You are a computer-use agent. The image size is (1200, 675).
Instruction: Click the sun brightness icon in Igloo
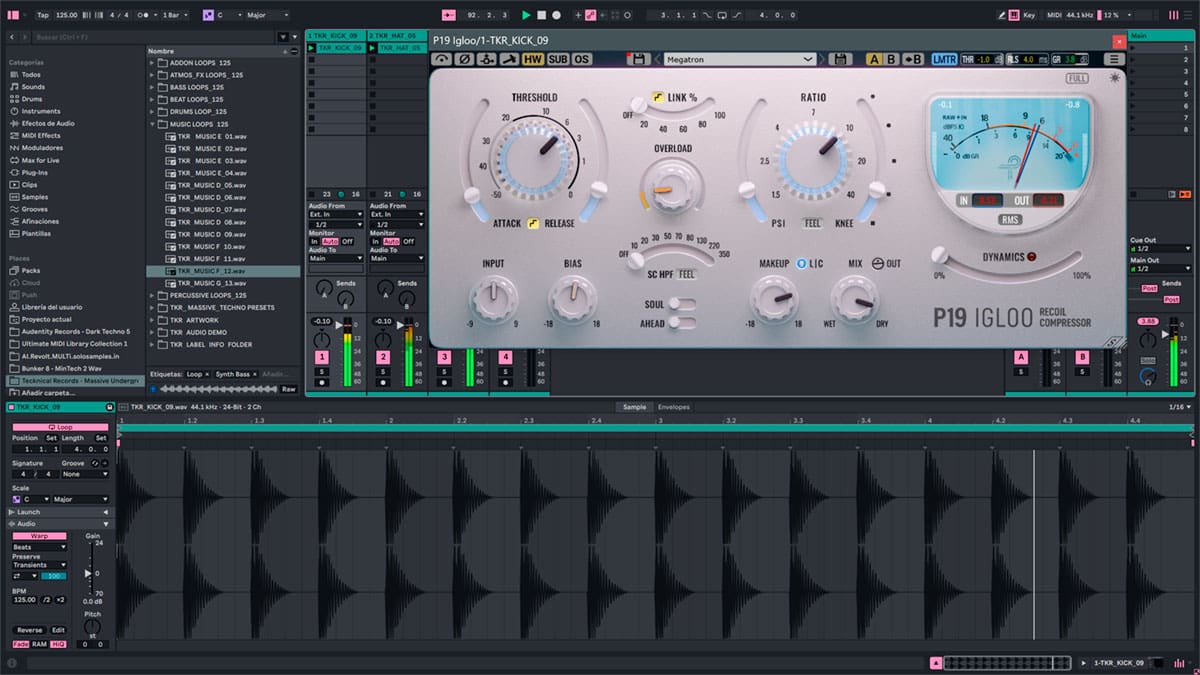coord(1115,78)
